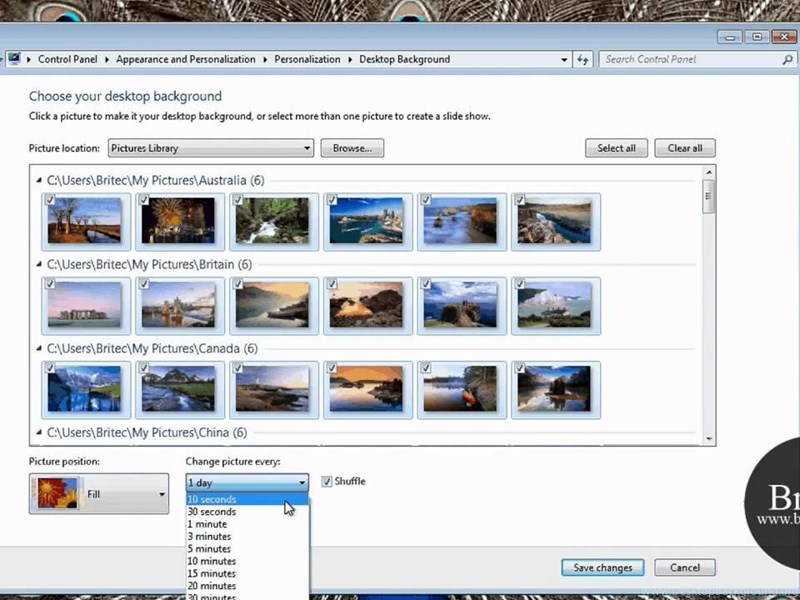Select the Australia sea stacks coastline thumbnail
Screen dimensions: 800x600
(462, 221)
